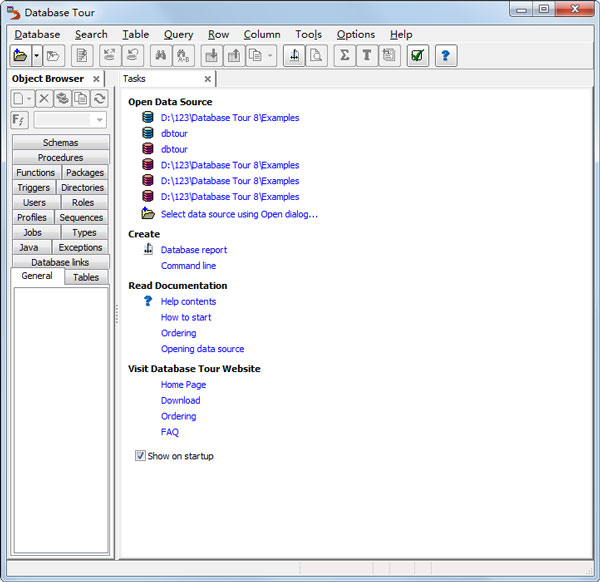Click the icon right of the T icon

click(x=389, y=56)
